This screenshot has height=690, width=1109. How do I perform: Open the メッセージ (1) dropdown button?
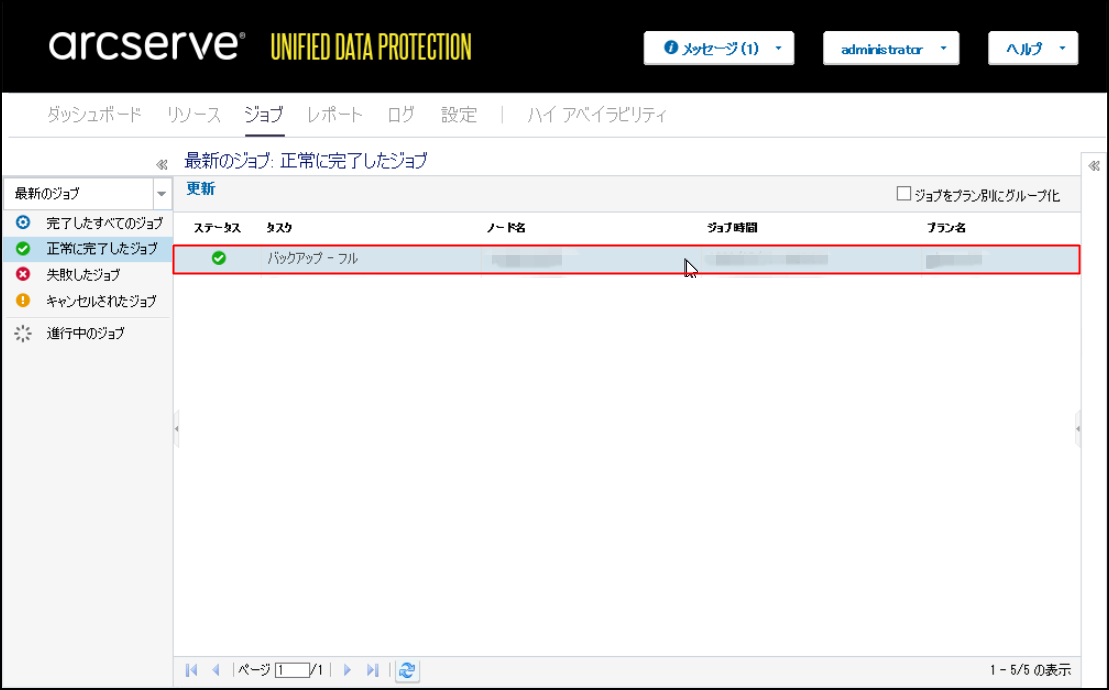click(x=719, y=48)
